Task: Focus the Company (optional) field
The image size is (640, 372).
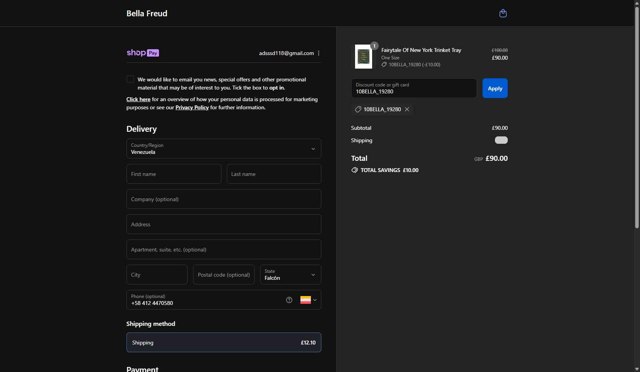Action: pyautogui.click(x=224, y=199)
